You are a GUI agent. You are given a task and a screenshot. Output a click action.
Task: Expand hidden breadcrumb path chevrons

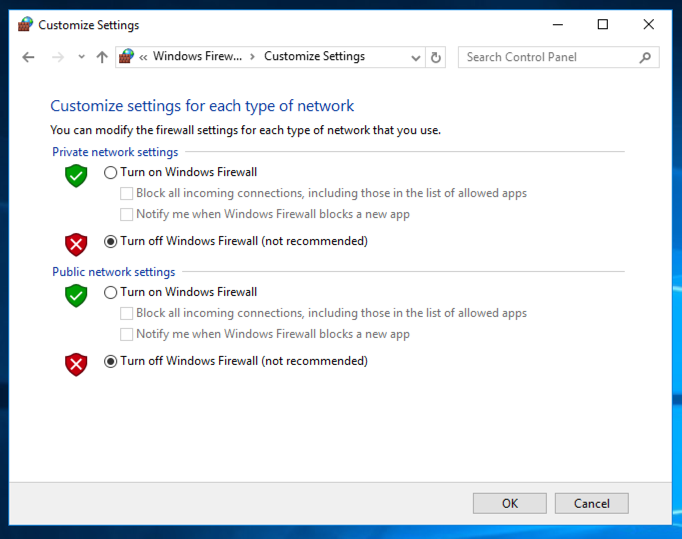point(144,57)
